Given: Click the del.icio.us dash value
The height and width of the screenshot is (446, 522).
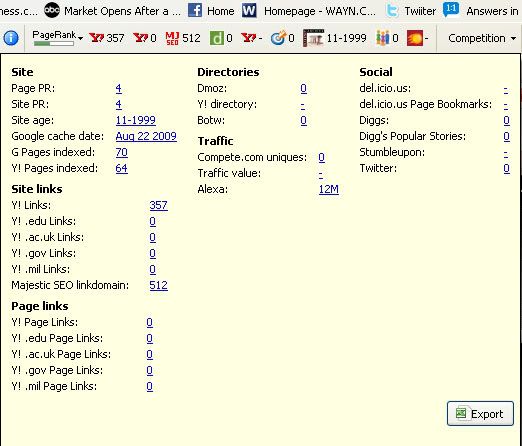Looking at the screenshot, I should (506, 89).
